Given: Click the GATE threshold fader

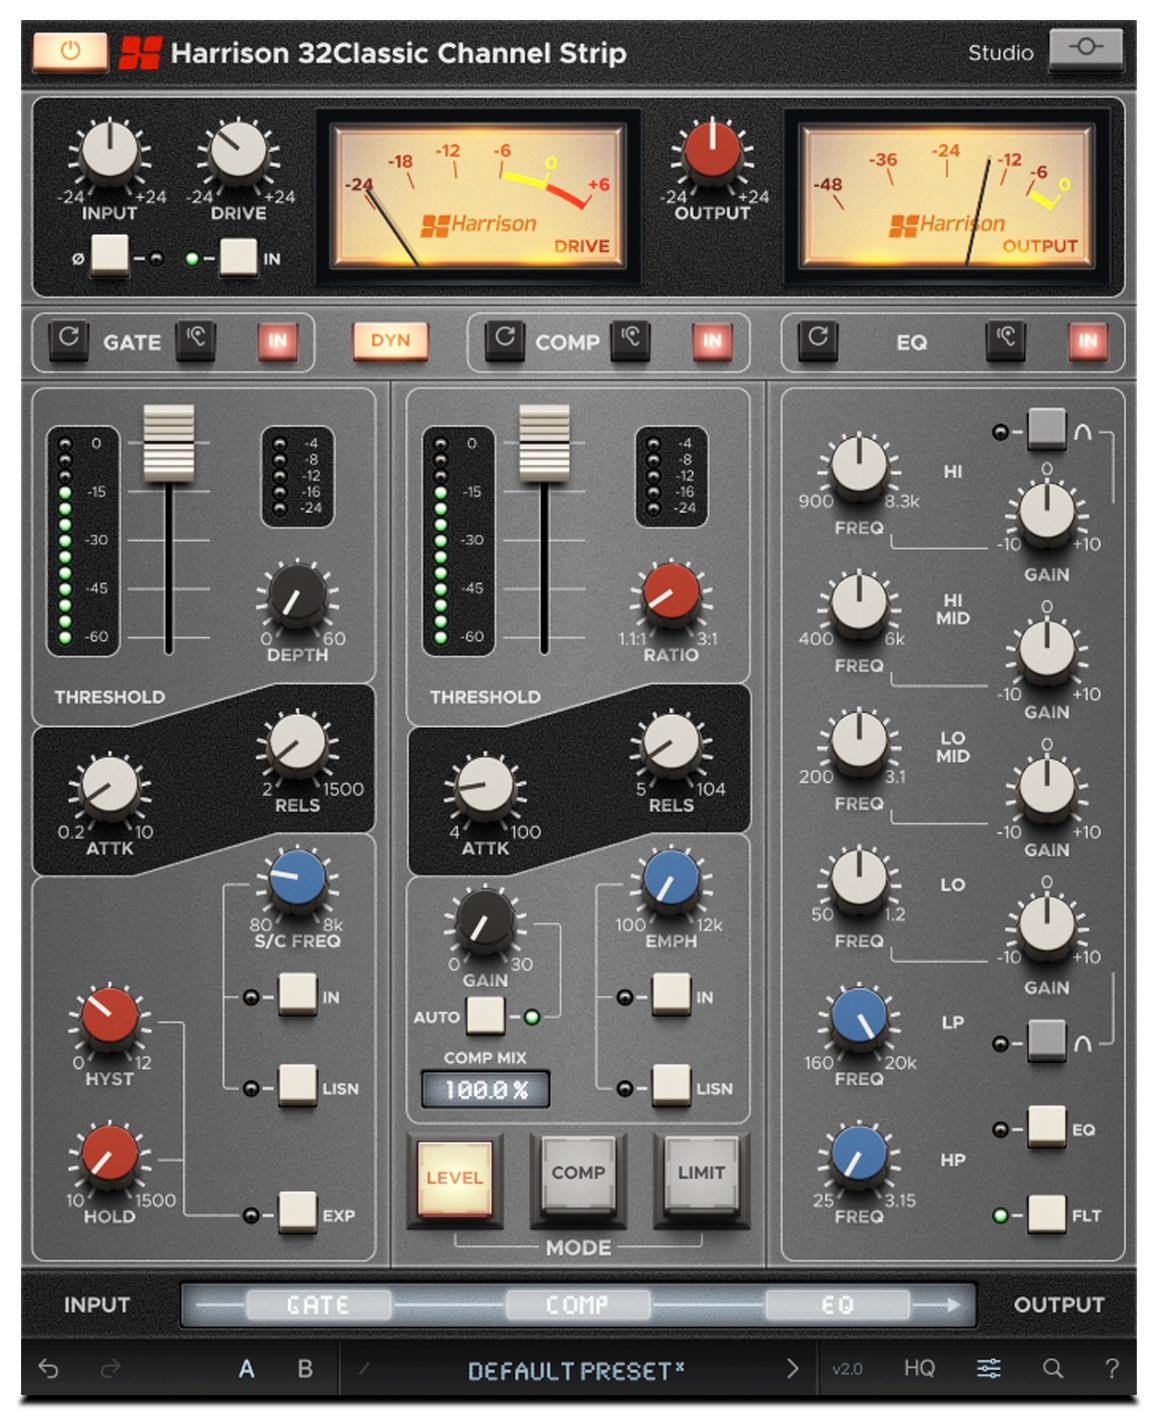Looking at the screenshot, I should [x=169, y=443].
